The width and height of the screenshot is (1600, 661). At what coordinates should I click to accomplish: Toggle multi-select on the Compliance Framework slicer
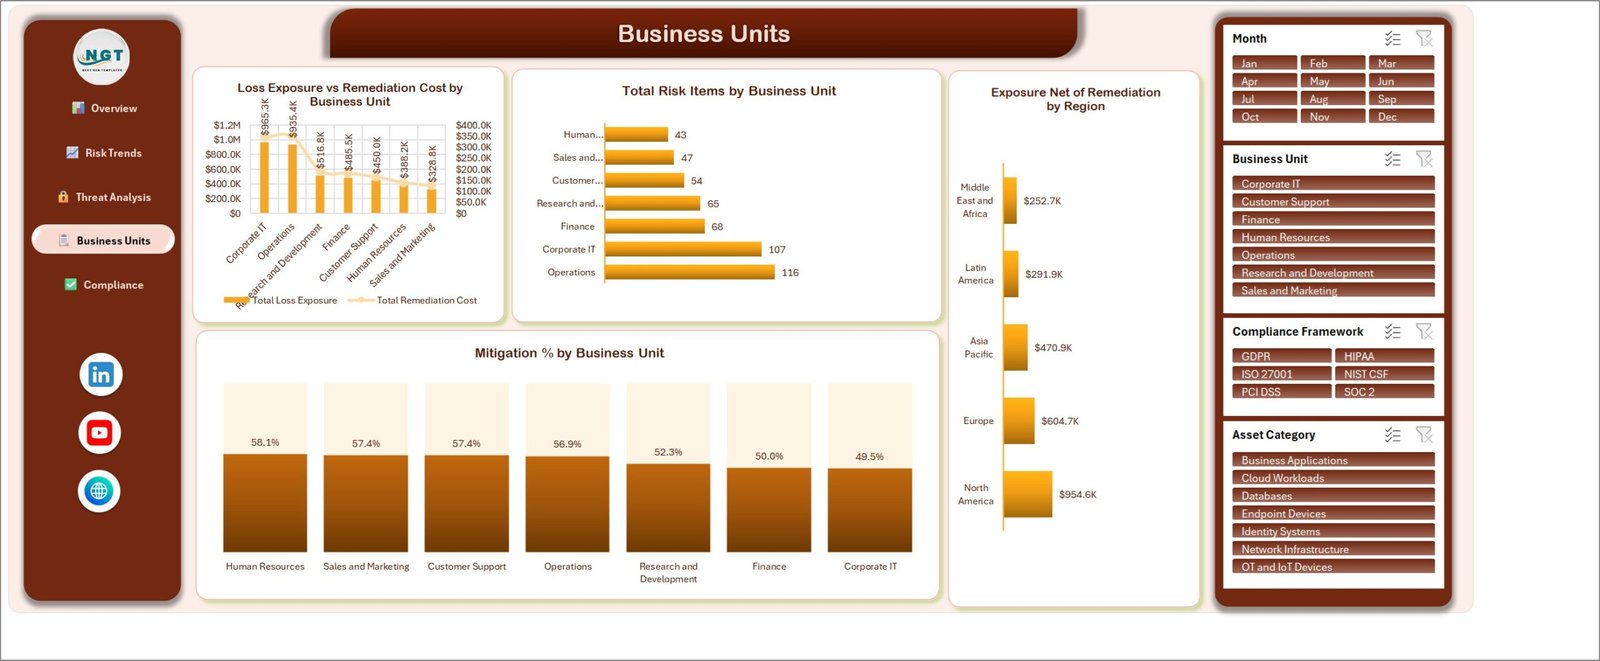click(x=1393, y=332)
